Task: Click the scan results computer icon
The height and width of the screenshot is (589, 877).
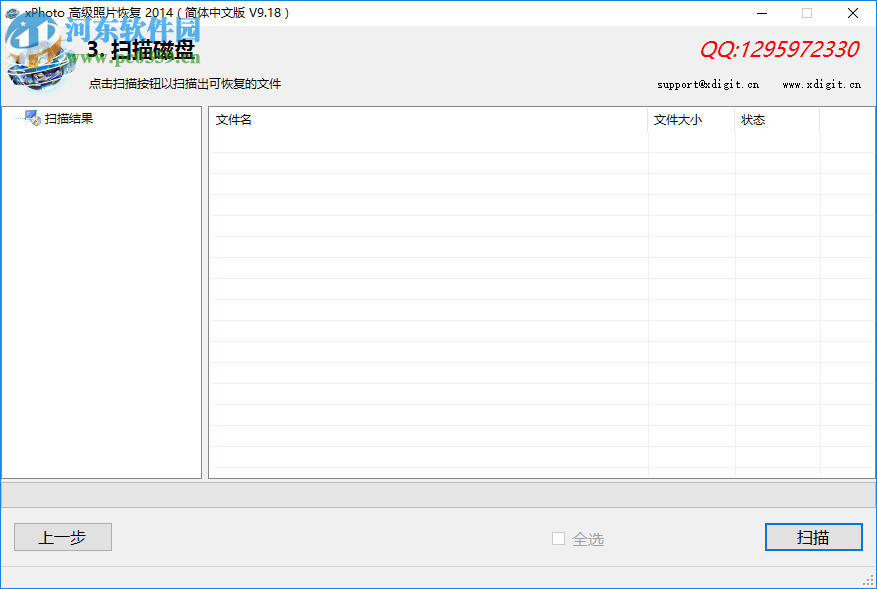Action: pyautogui.click(x=32, y=118)
